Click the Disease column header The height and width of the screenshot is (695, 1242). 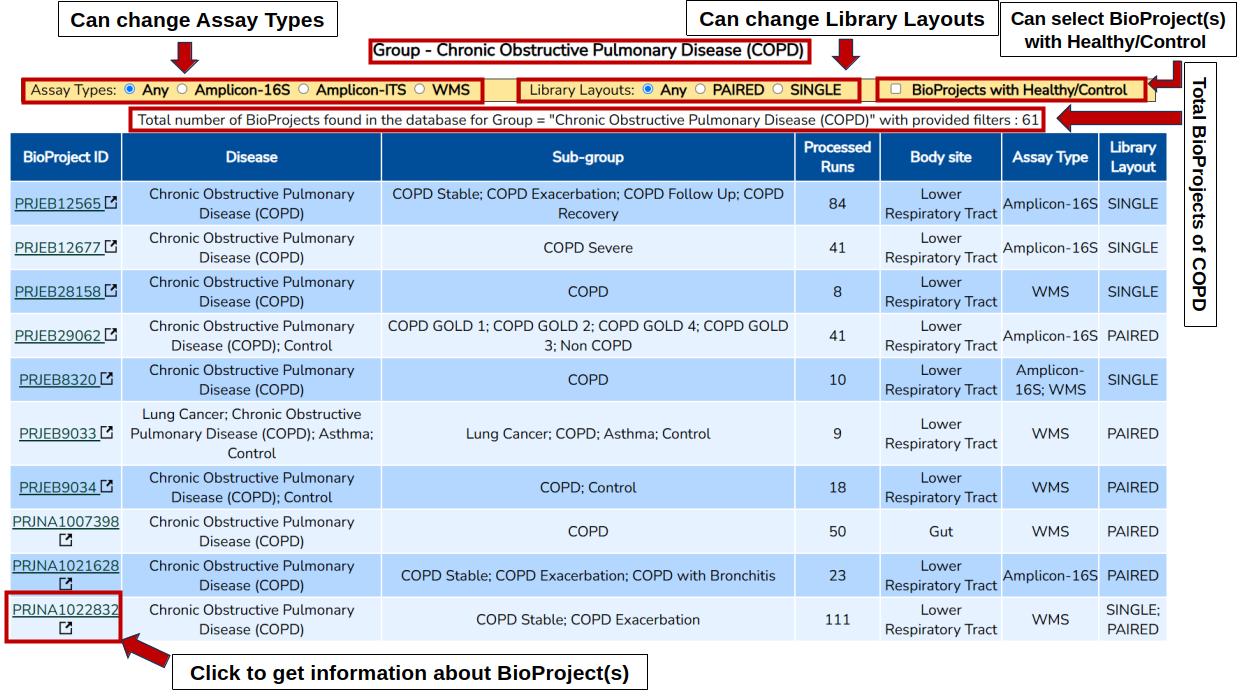click(252, 157)
